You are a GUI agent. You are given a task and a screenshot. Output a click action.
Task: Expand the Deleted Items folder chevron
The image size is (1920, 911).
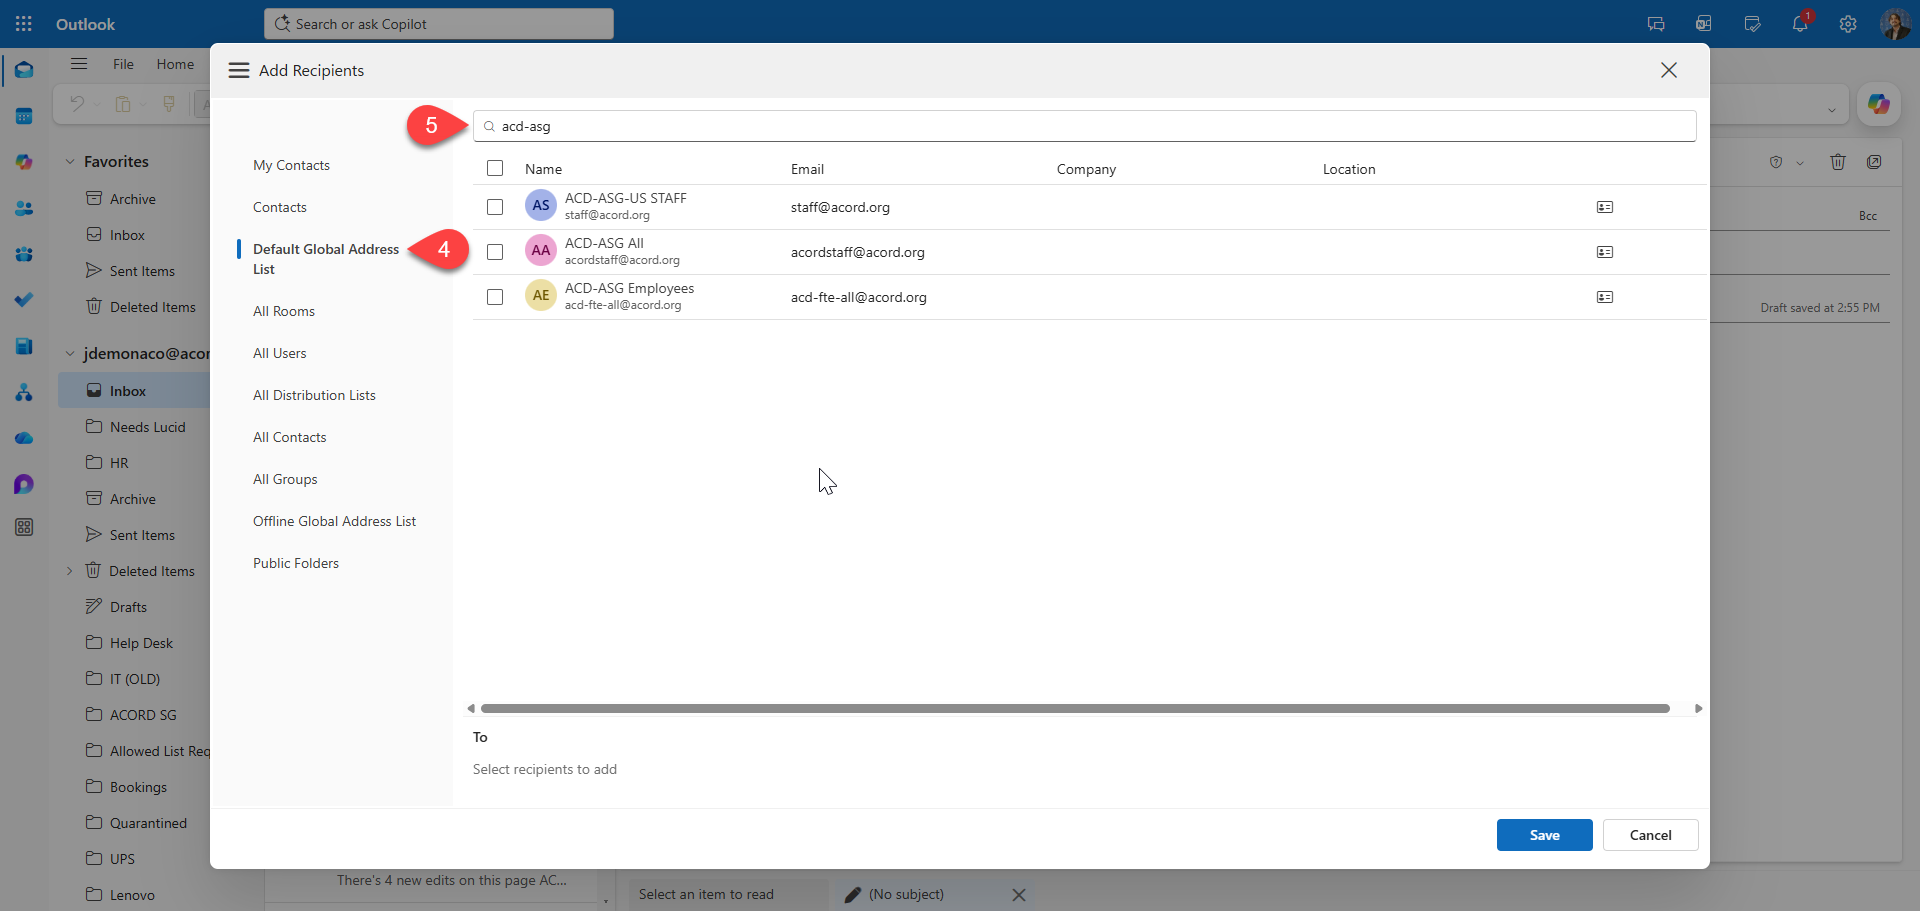point(70,571)
